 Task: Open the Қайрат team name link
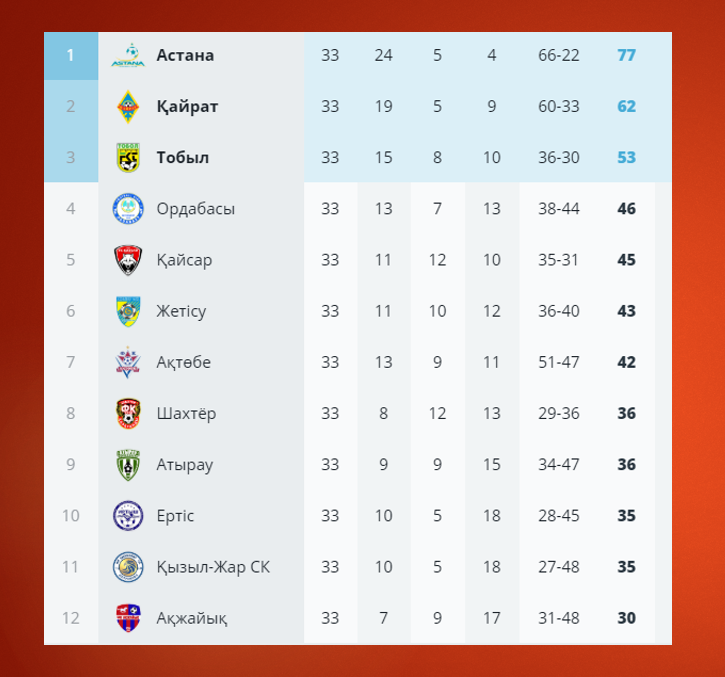click(187, 107)
